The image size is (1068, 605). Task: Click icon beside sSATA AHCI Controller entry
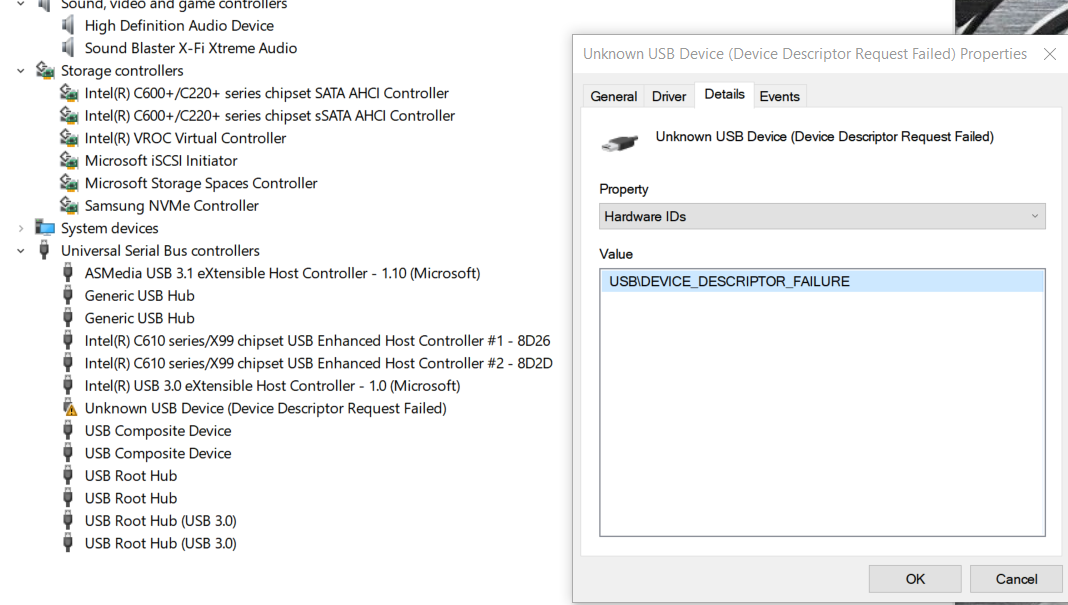(69, 115)
